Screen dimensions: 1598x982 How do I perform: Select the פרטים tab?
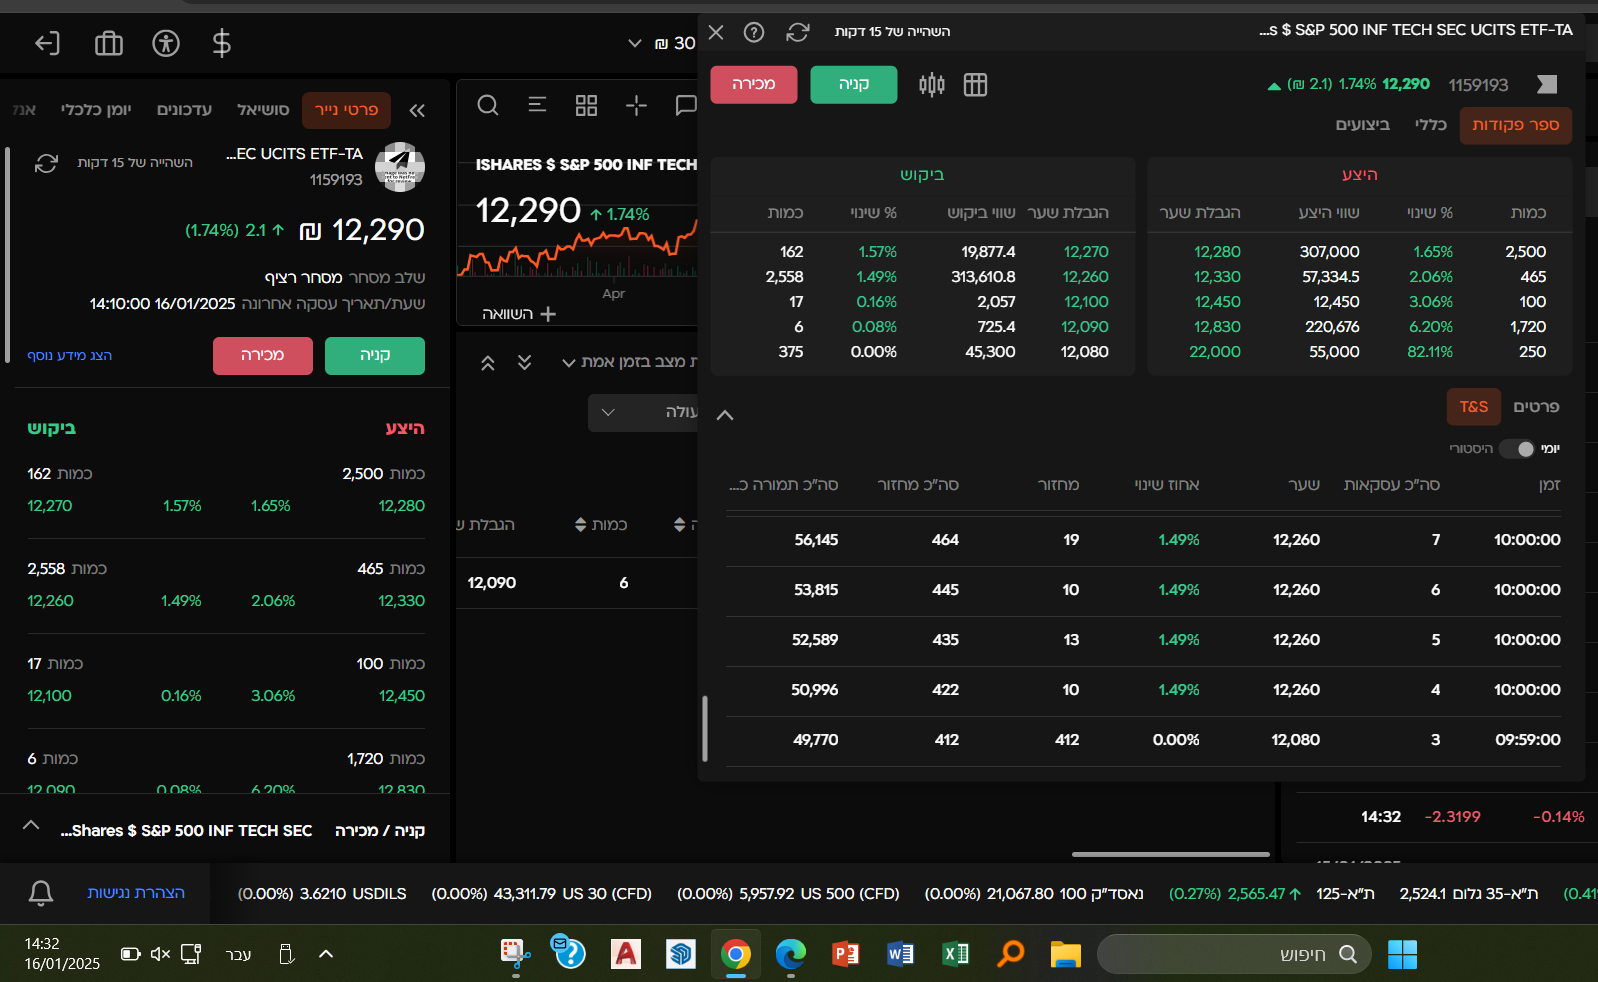point(1536,407)
